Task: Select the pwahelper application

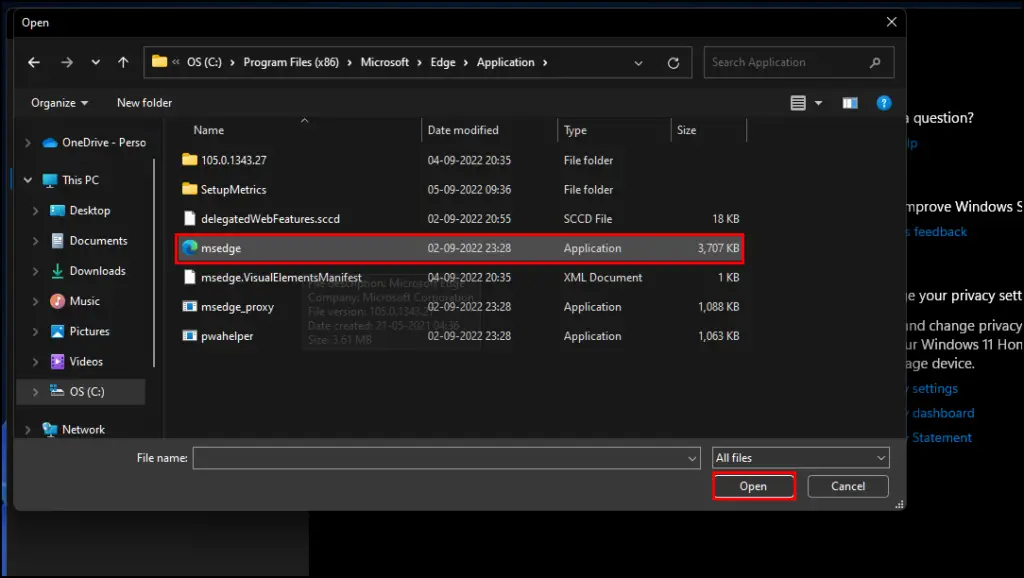Action: [460, 336]
